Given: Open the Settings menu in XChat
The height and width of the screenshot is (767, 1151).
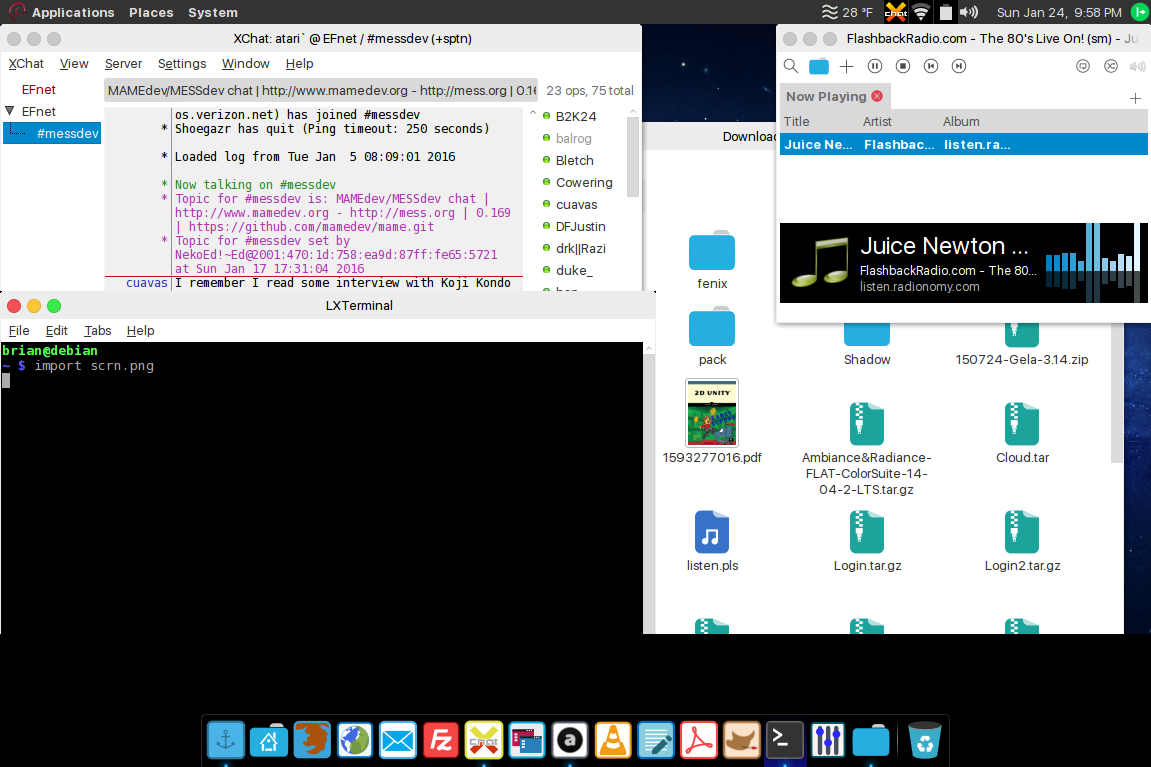Looking at the screenshot, I should [x=182, y=64].
